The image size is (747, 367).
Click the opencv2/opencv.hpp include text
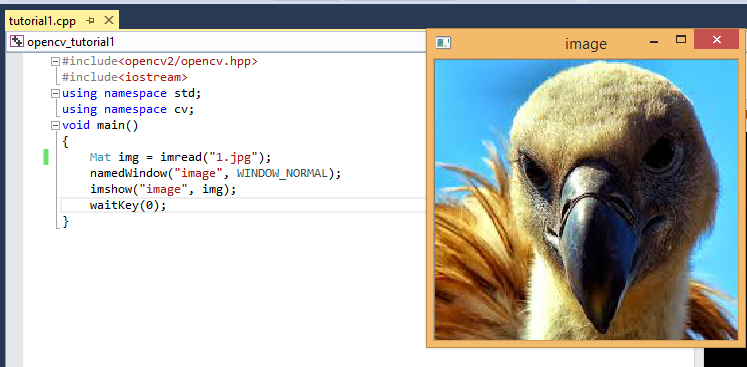188,61
